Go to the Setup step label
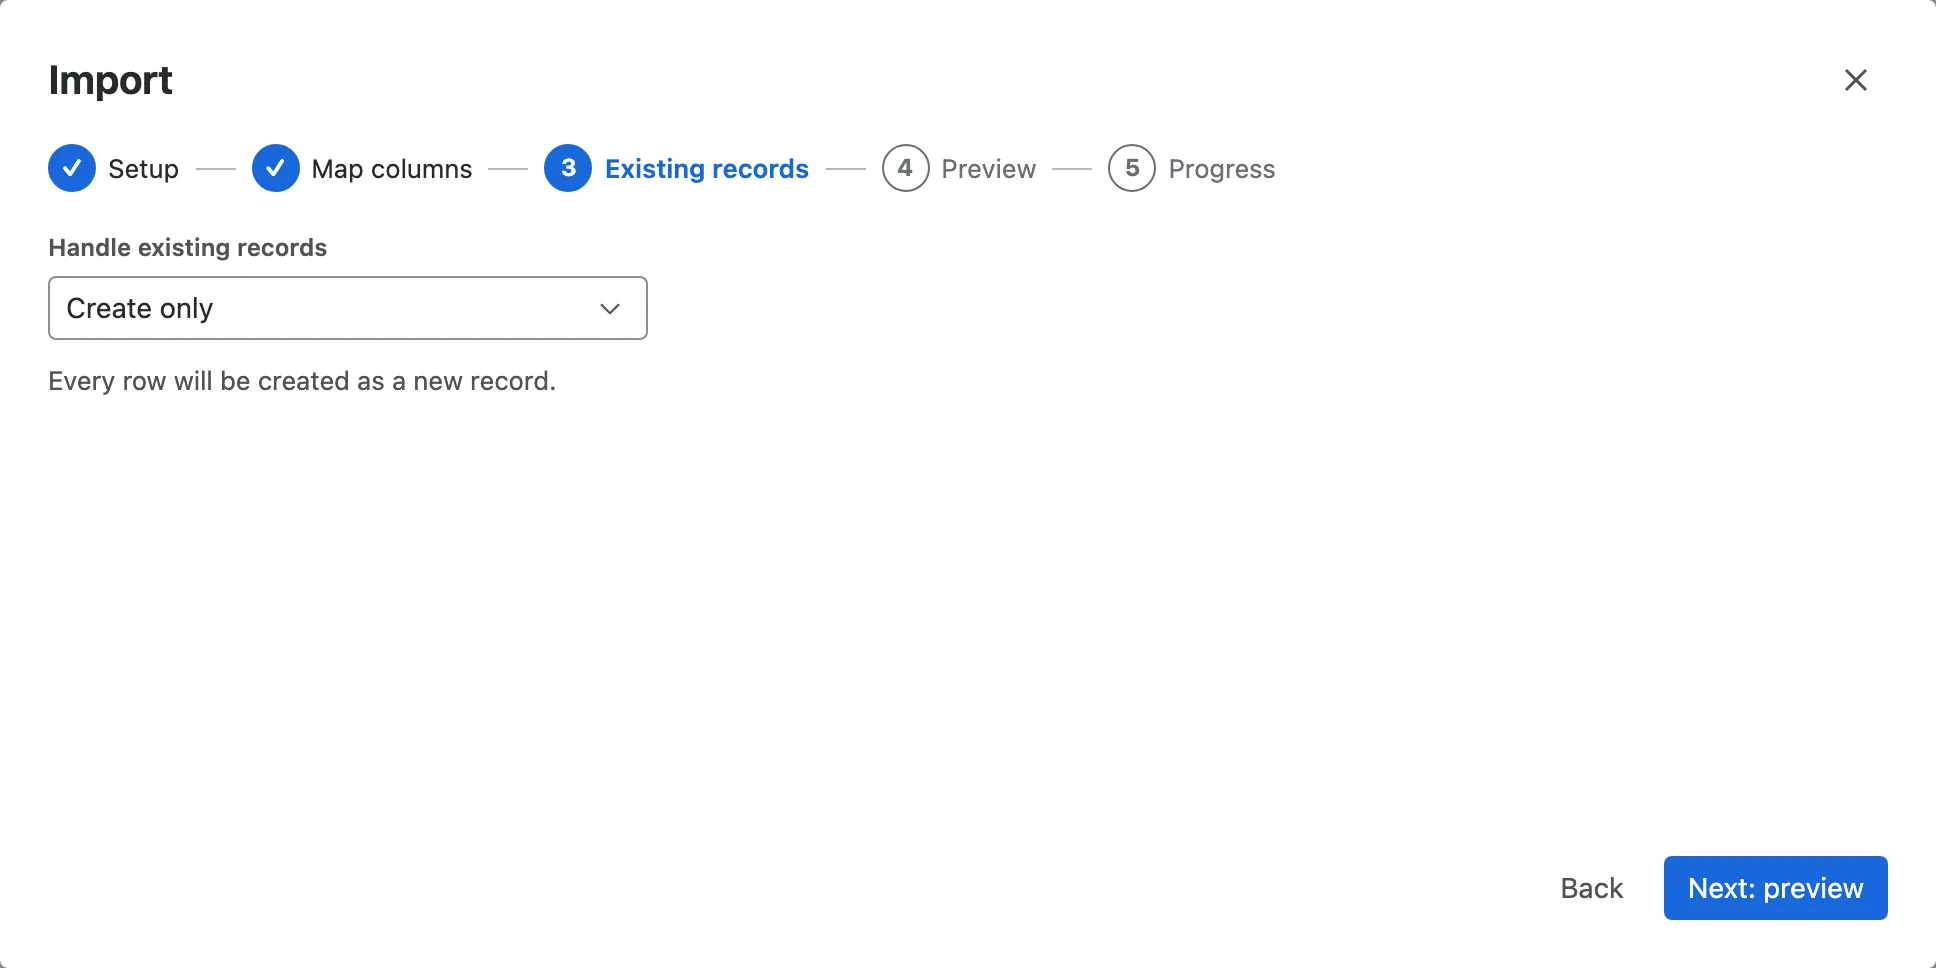 (x=143, y=169)
